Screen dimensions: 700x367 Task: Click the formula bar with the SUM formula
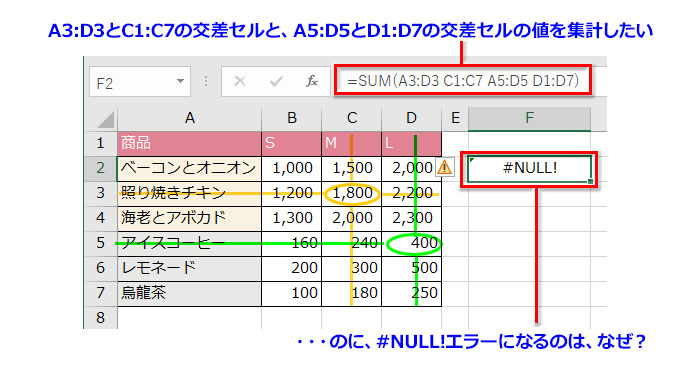[x=463, y=81]
